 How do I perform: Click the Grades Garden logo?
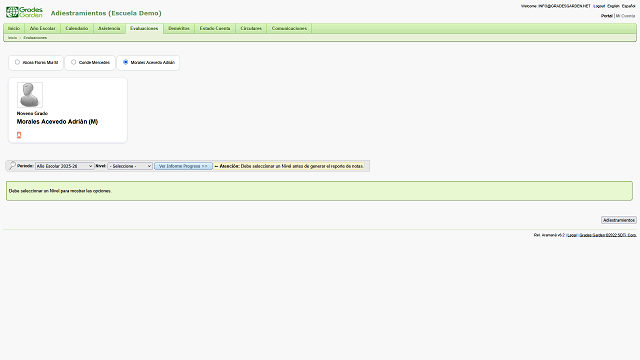coord(24,12)
